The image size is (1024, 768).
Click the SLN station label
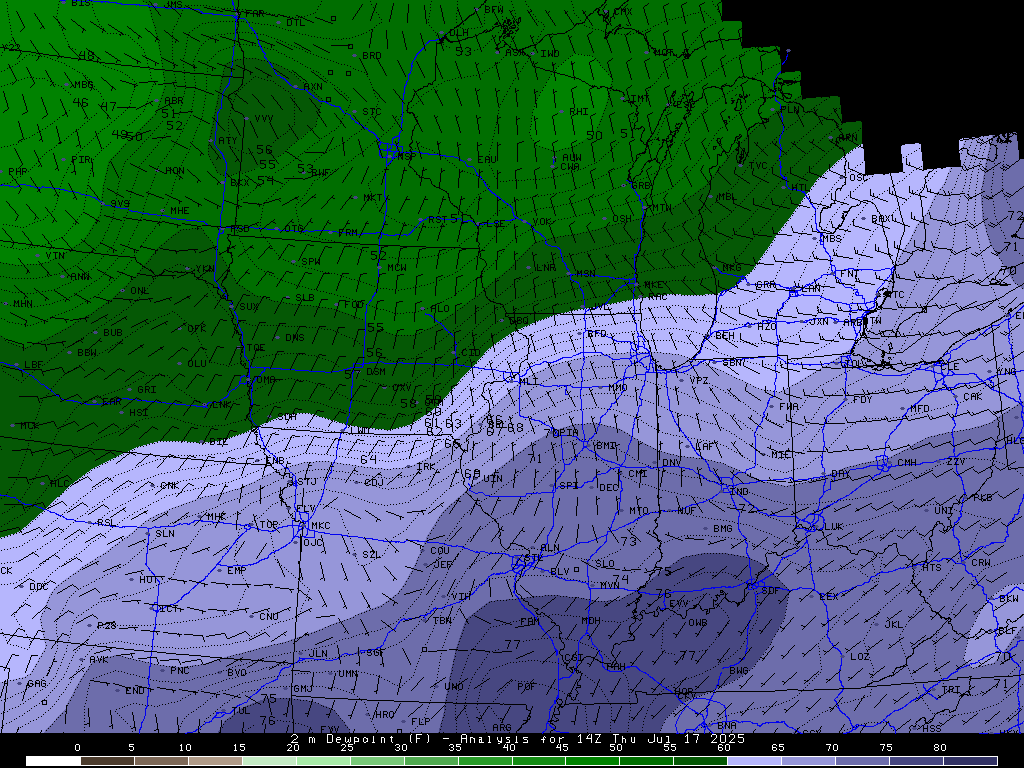(x=165, y=534)
